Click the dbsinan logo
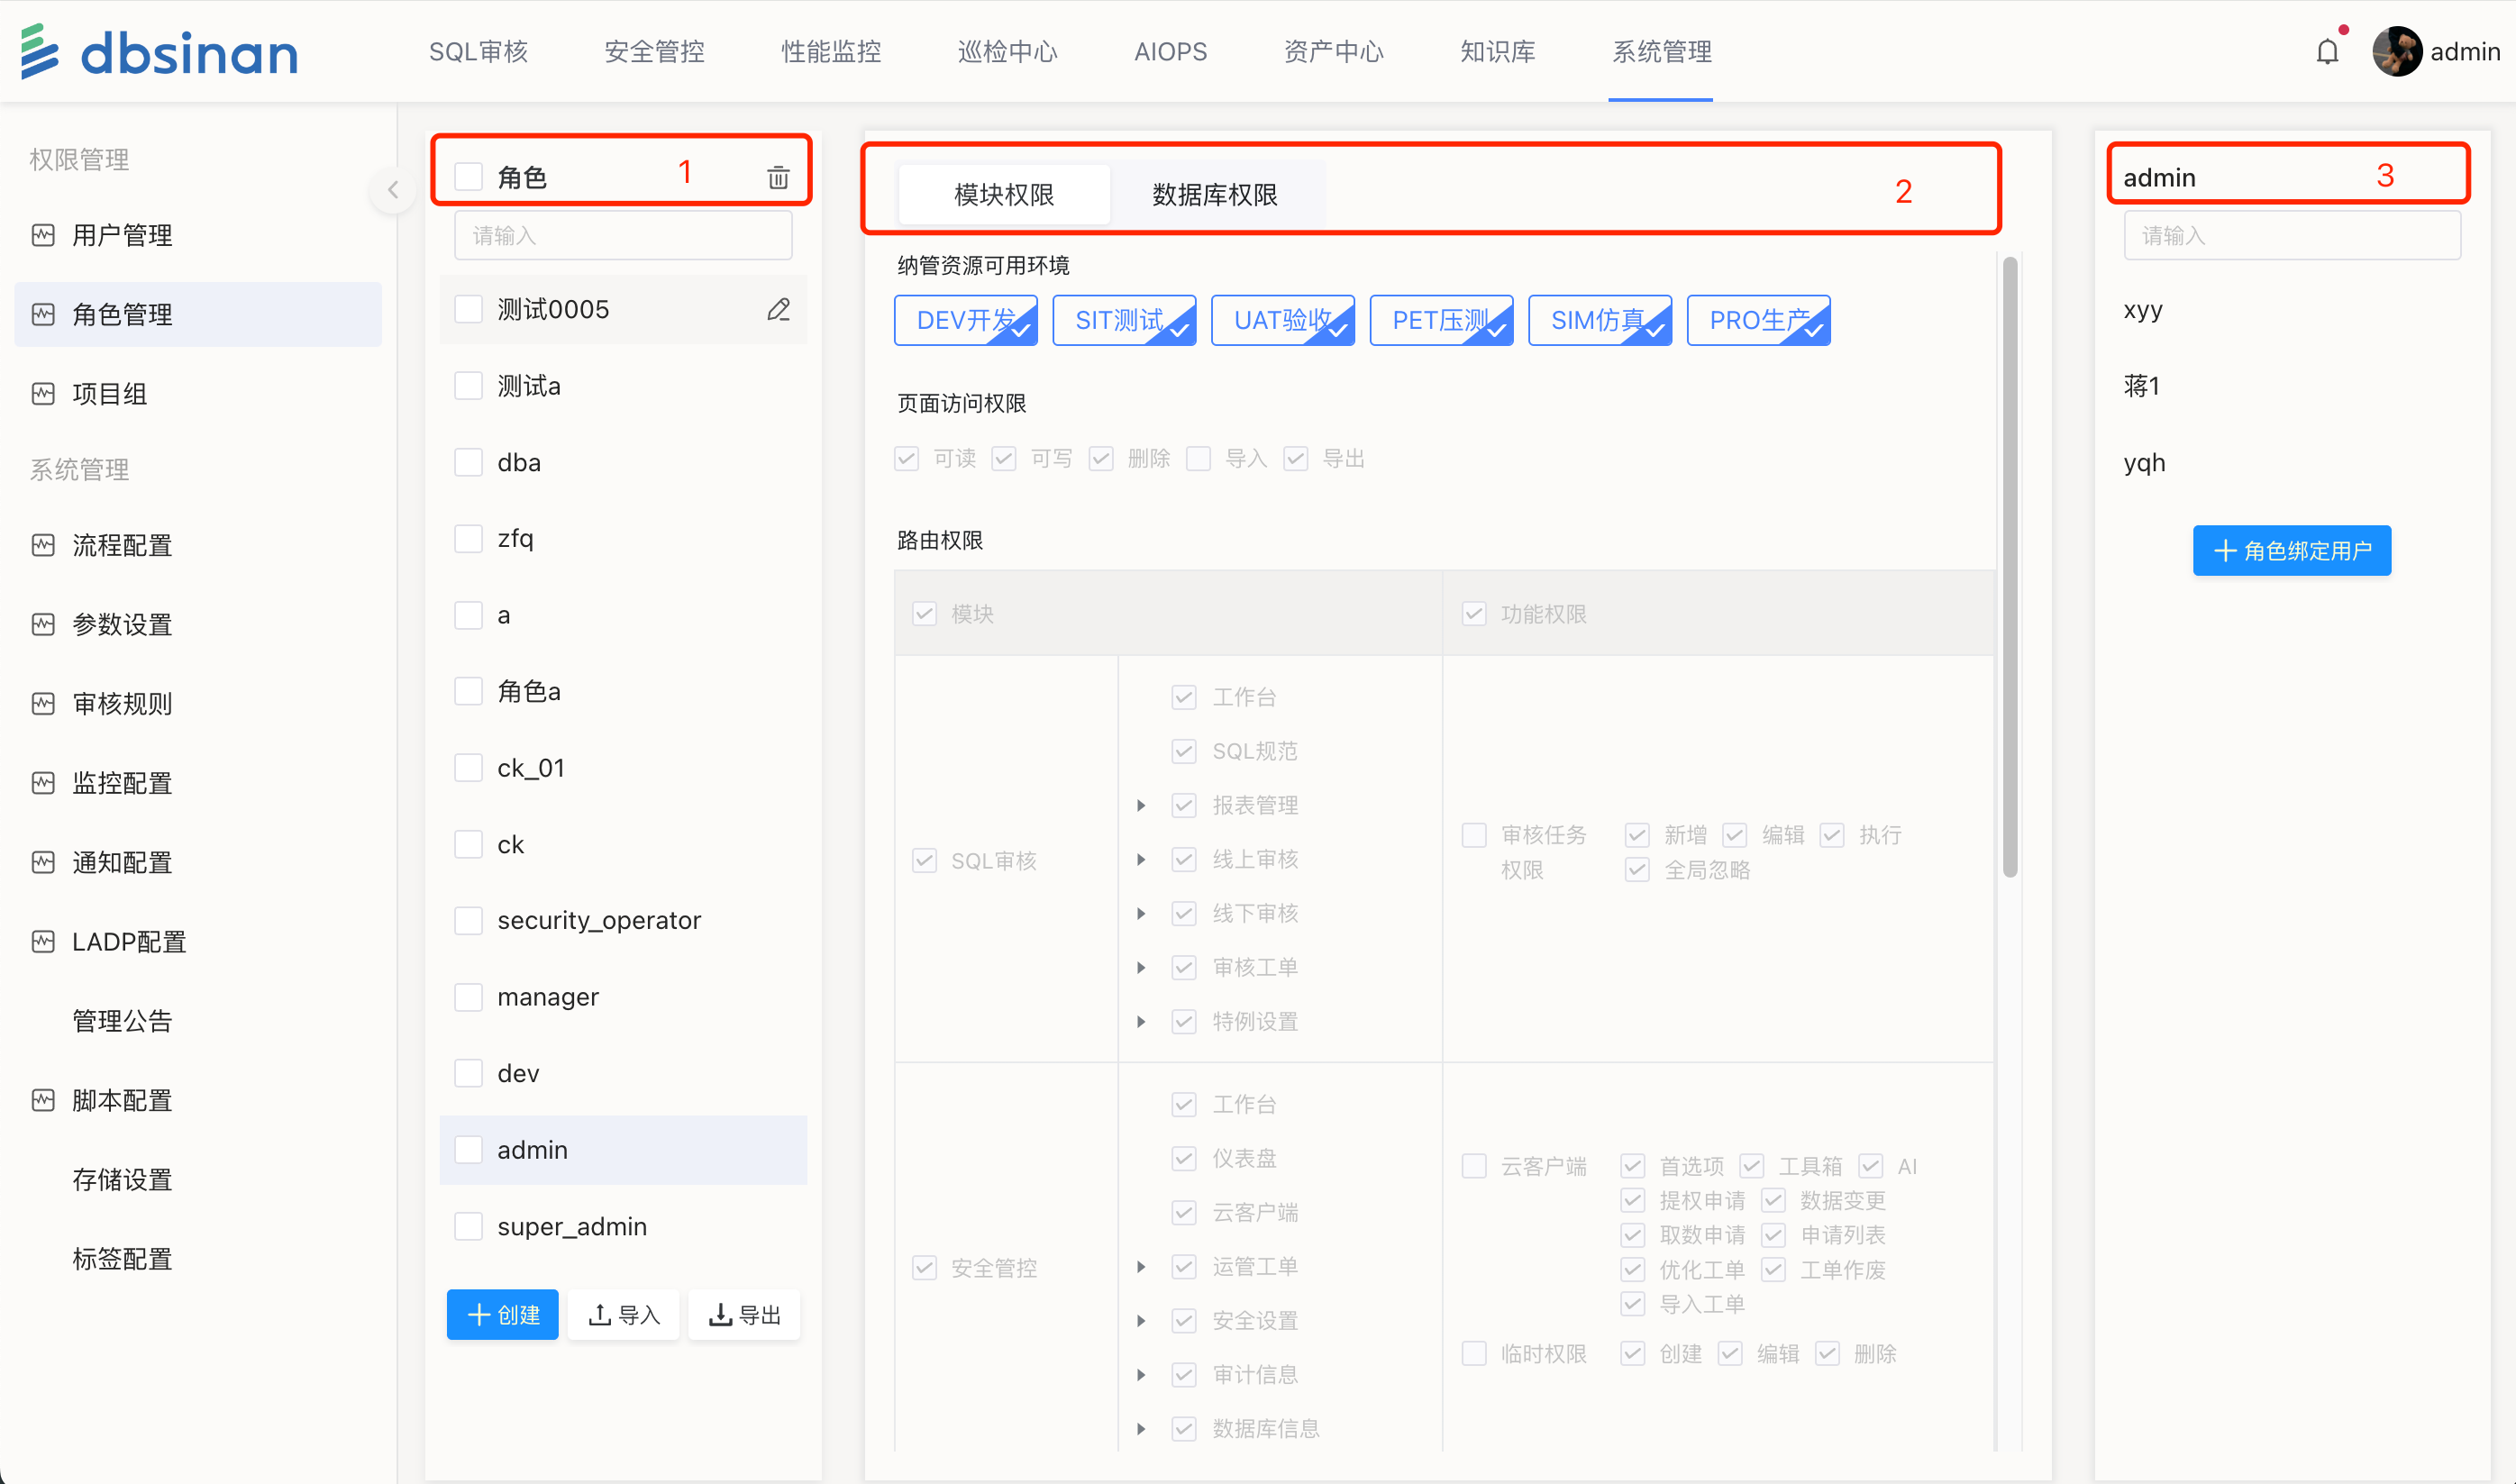Image resolution: width=2516 pixels, height=1484 pixels. 160,51
